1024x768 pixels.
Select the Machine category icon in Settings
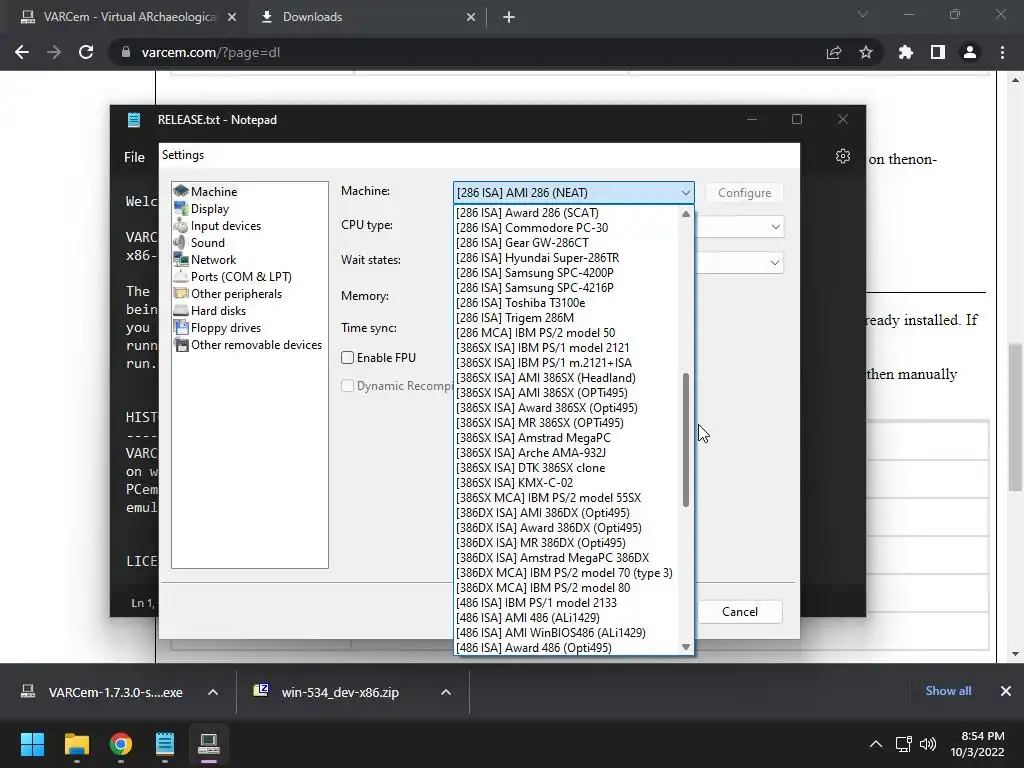tap(181, 191)
